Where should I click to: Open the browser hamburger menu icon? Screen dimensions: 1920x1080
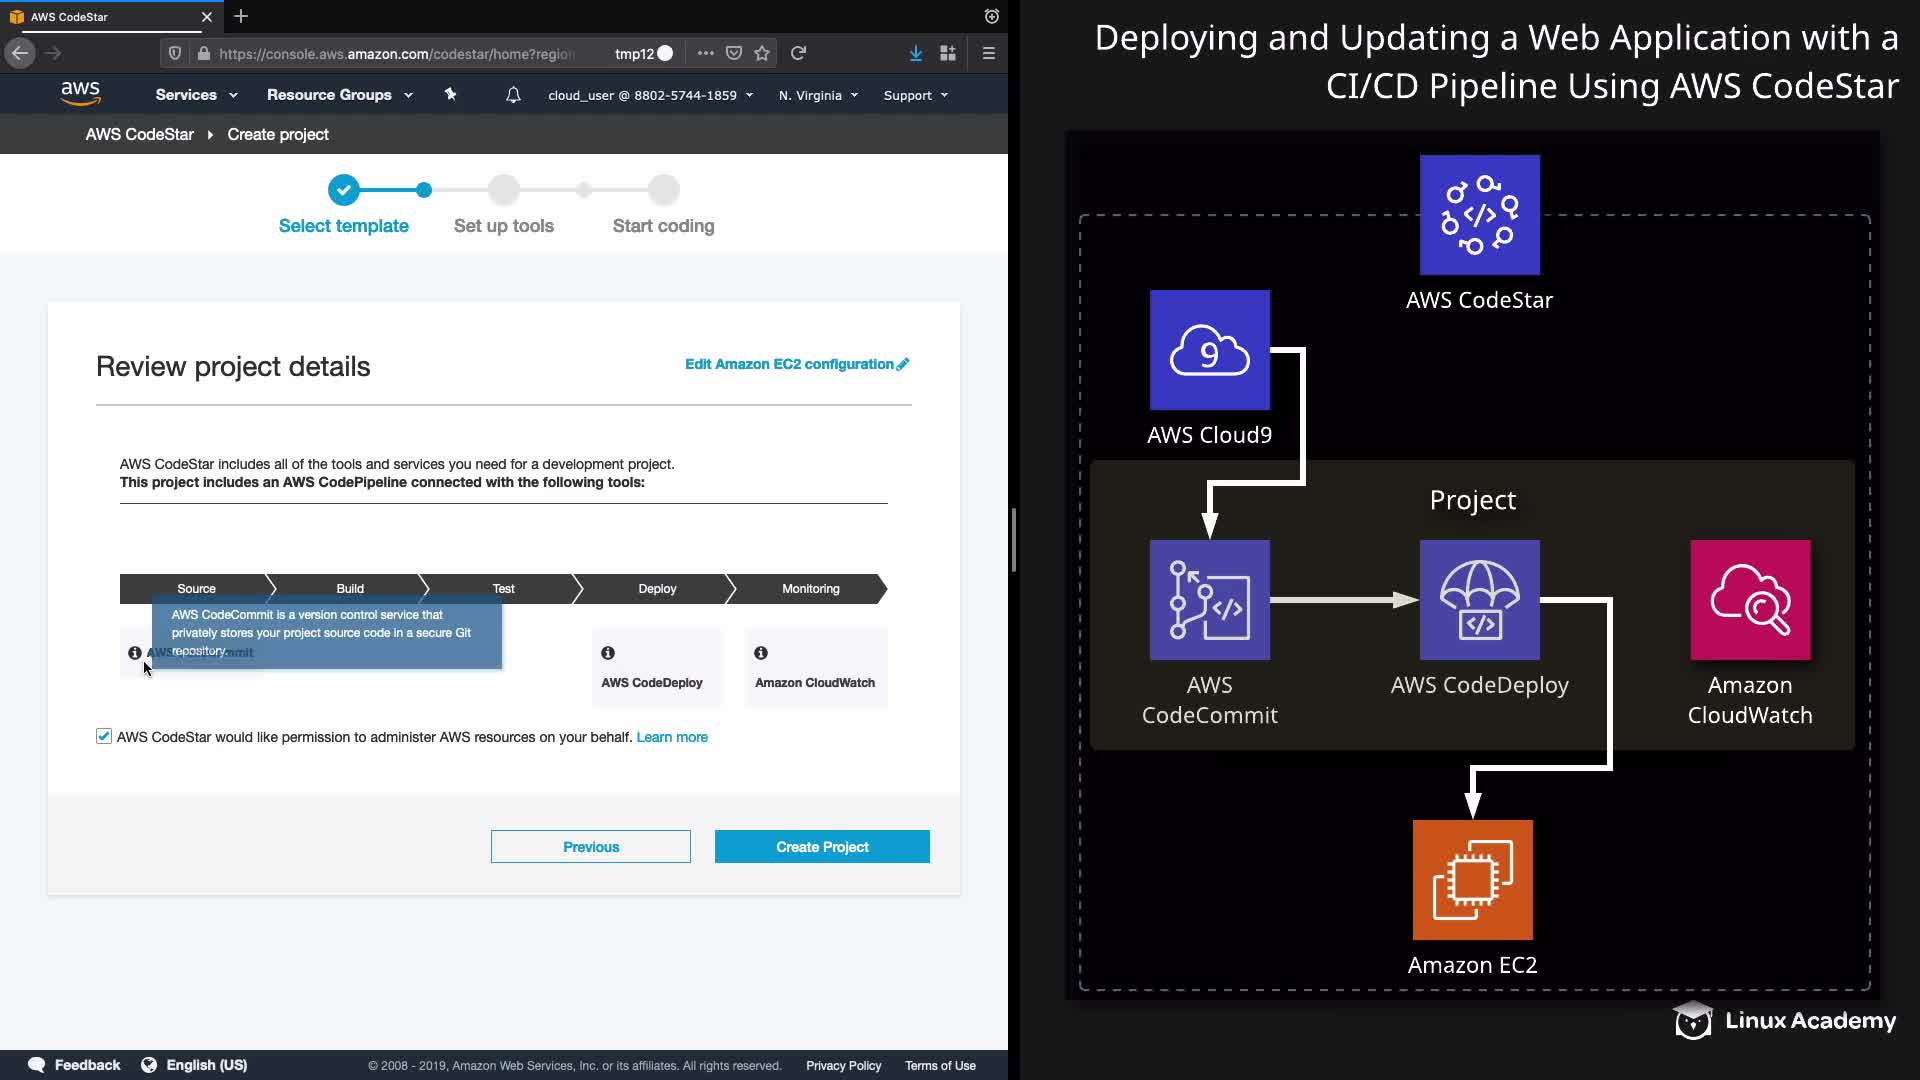pyautogui.click(x=988, y=53)
